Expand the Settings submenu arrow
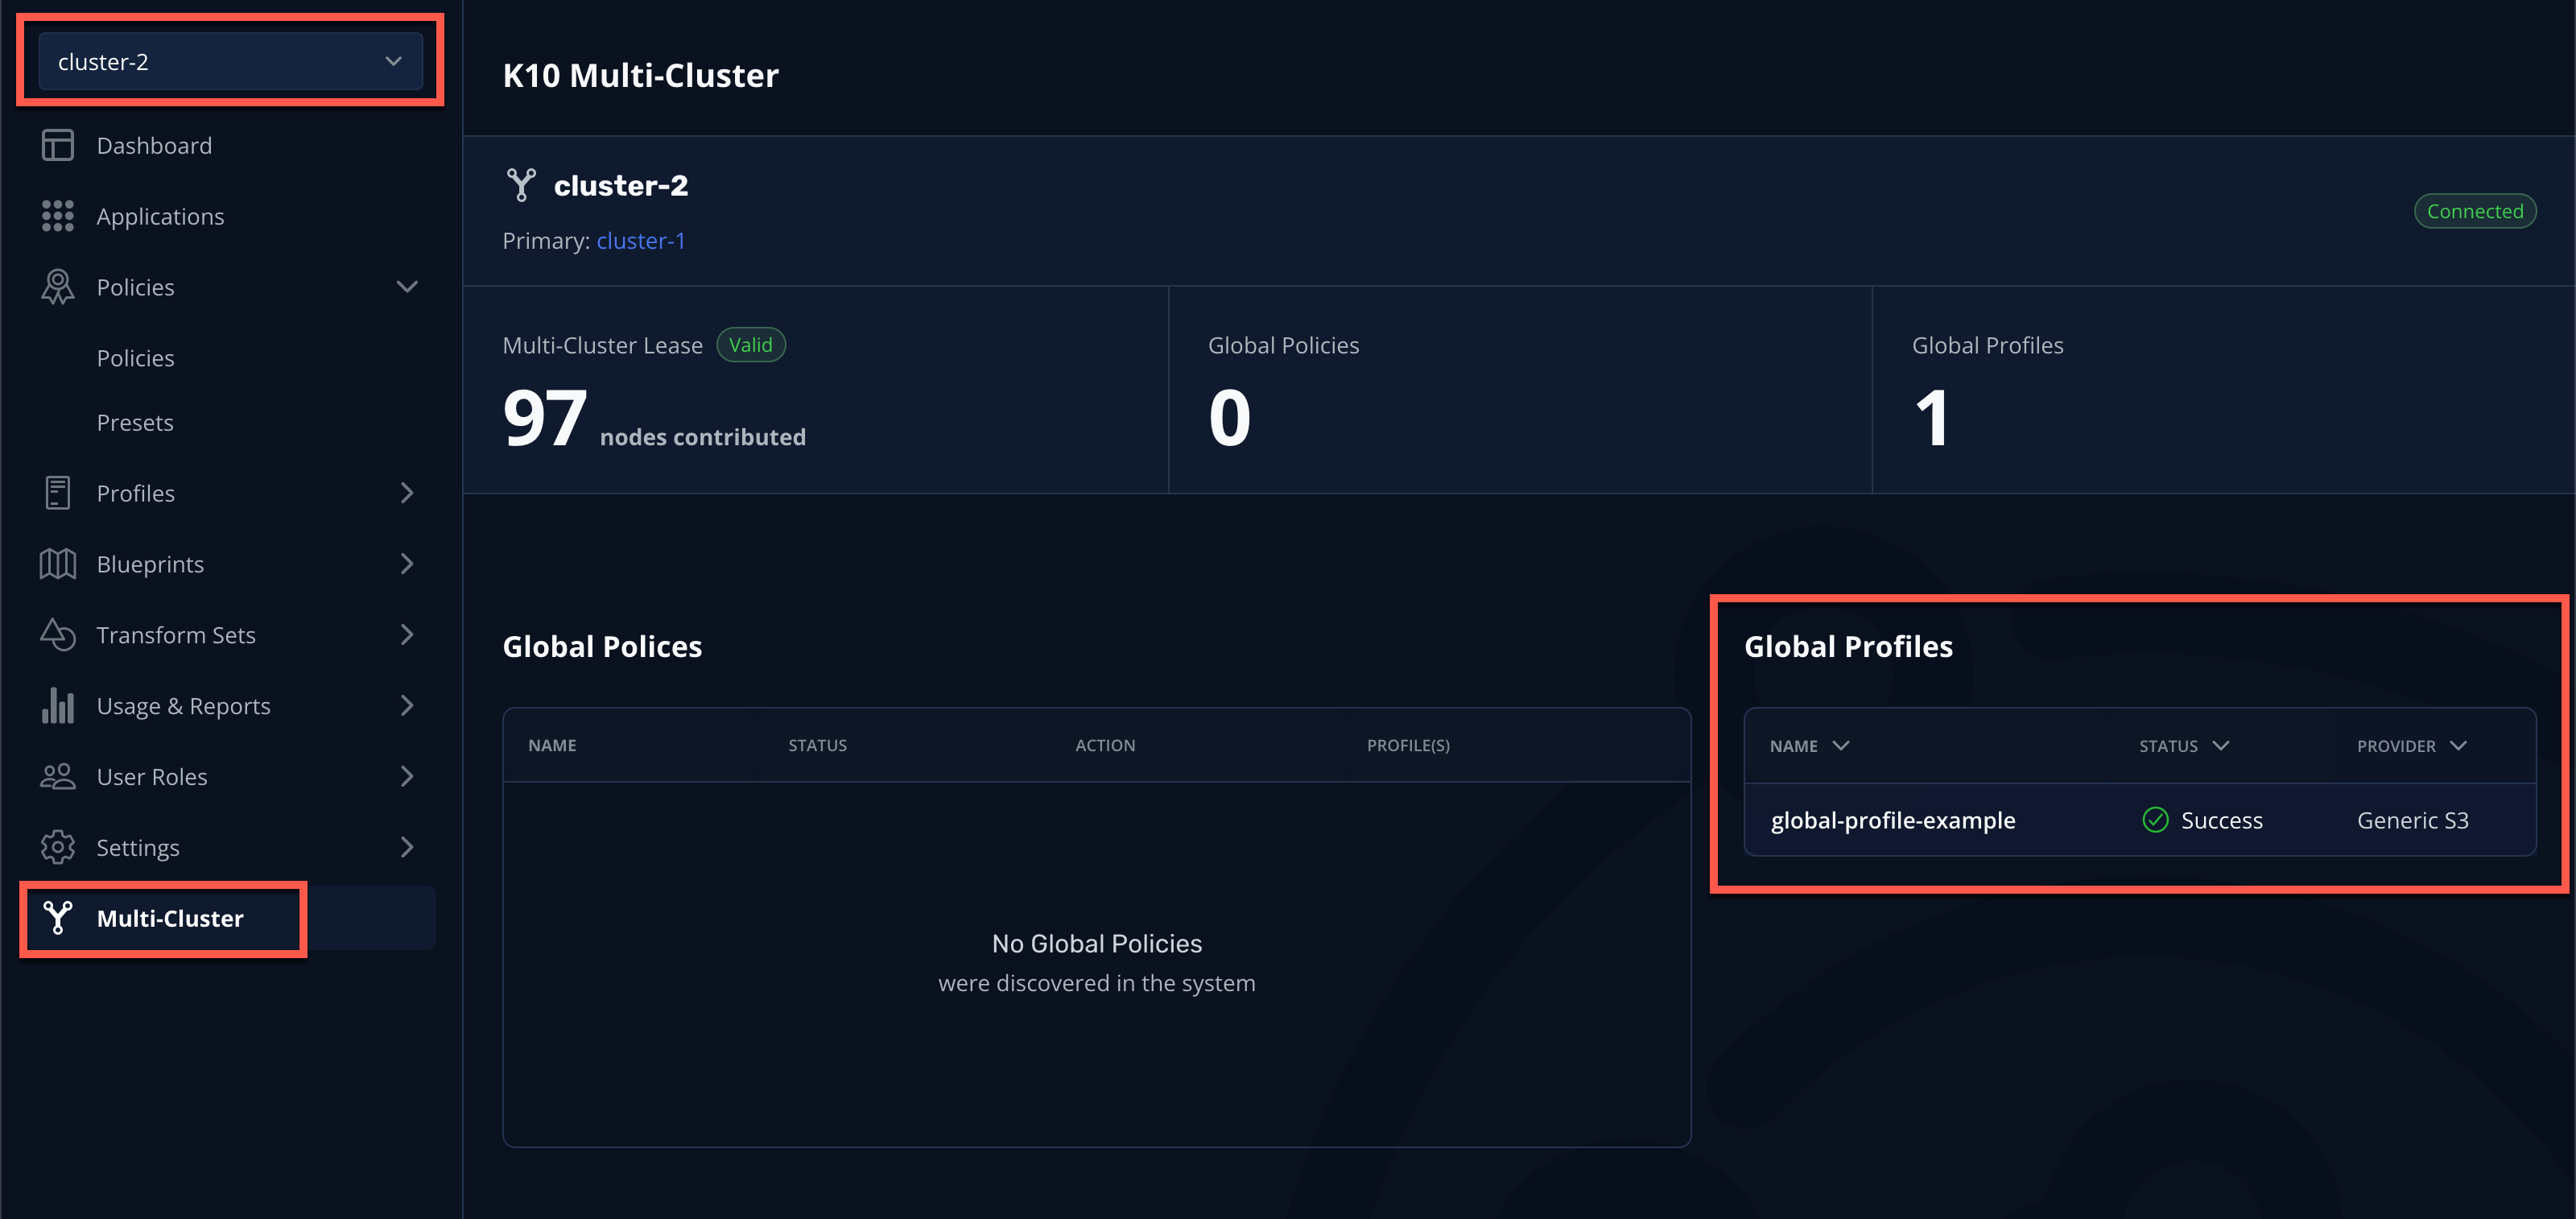This screenshot has height=1219, width=2576. click(x=407, y=847)
